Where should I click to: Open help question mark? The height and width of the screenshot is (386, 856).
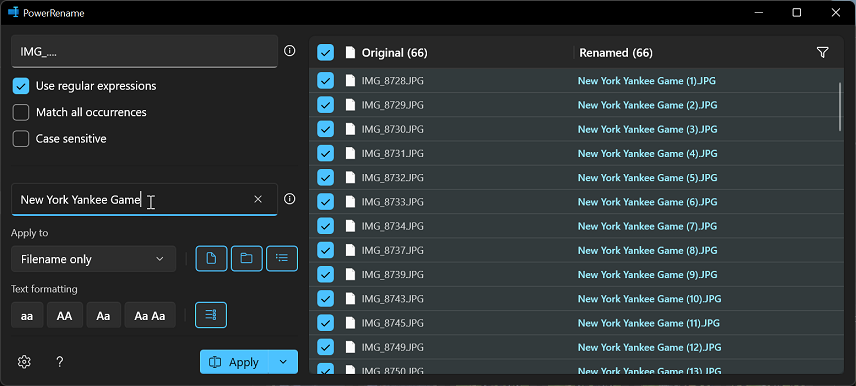coord(60,361)
